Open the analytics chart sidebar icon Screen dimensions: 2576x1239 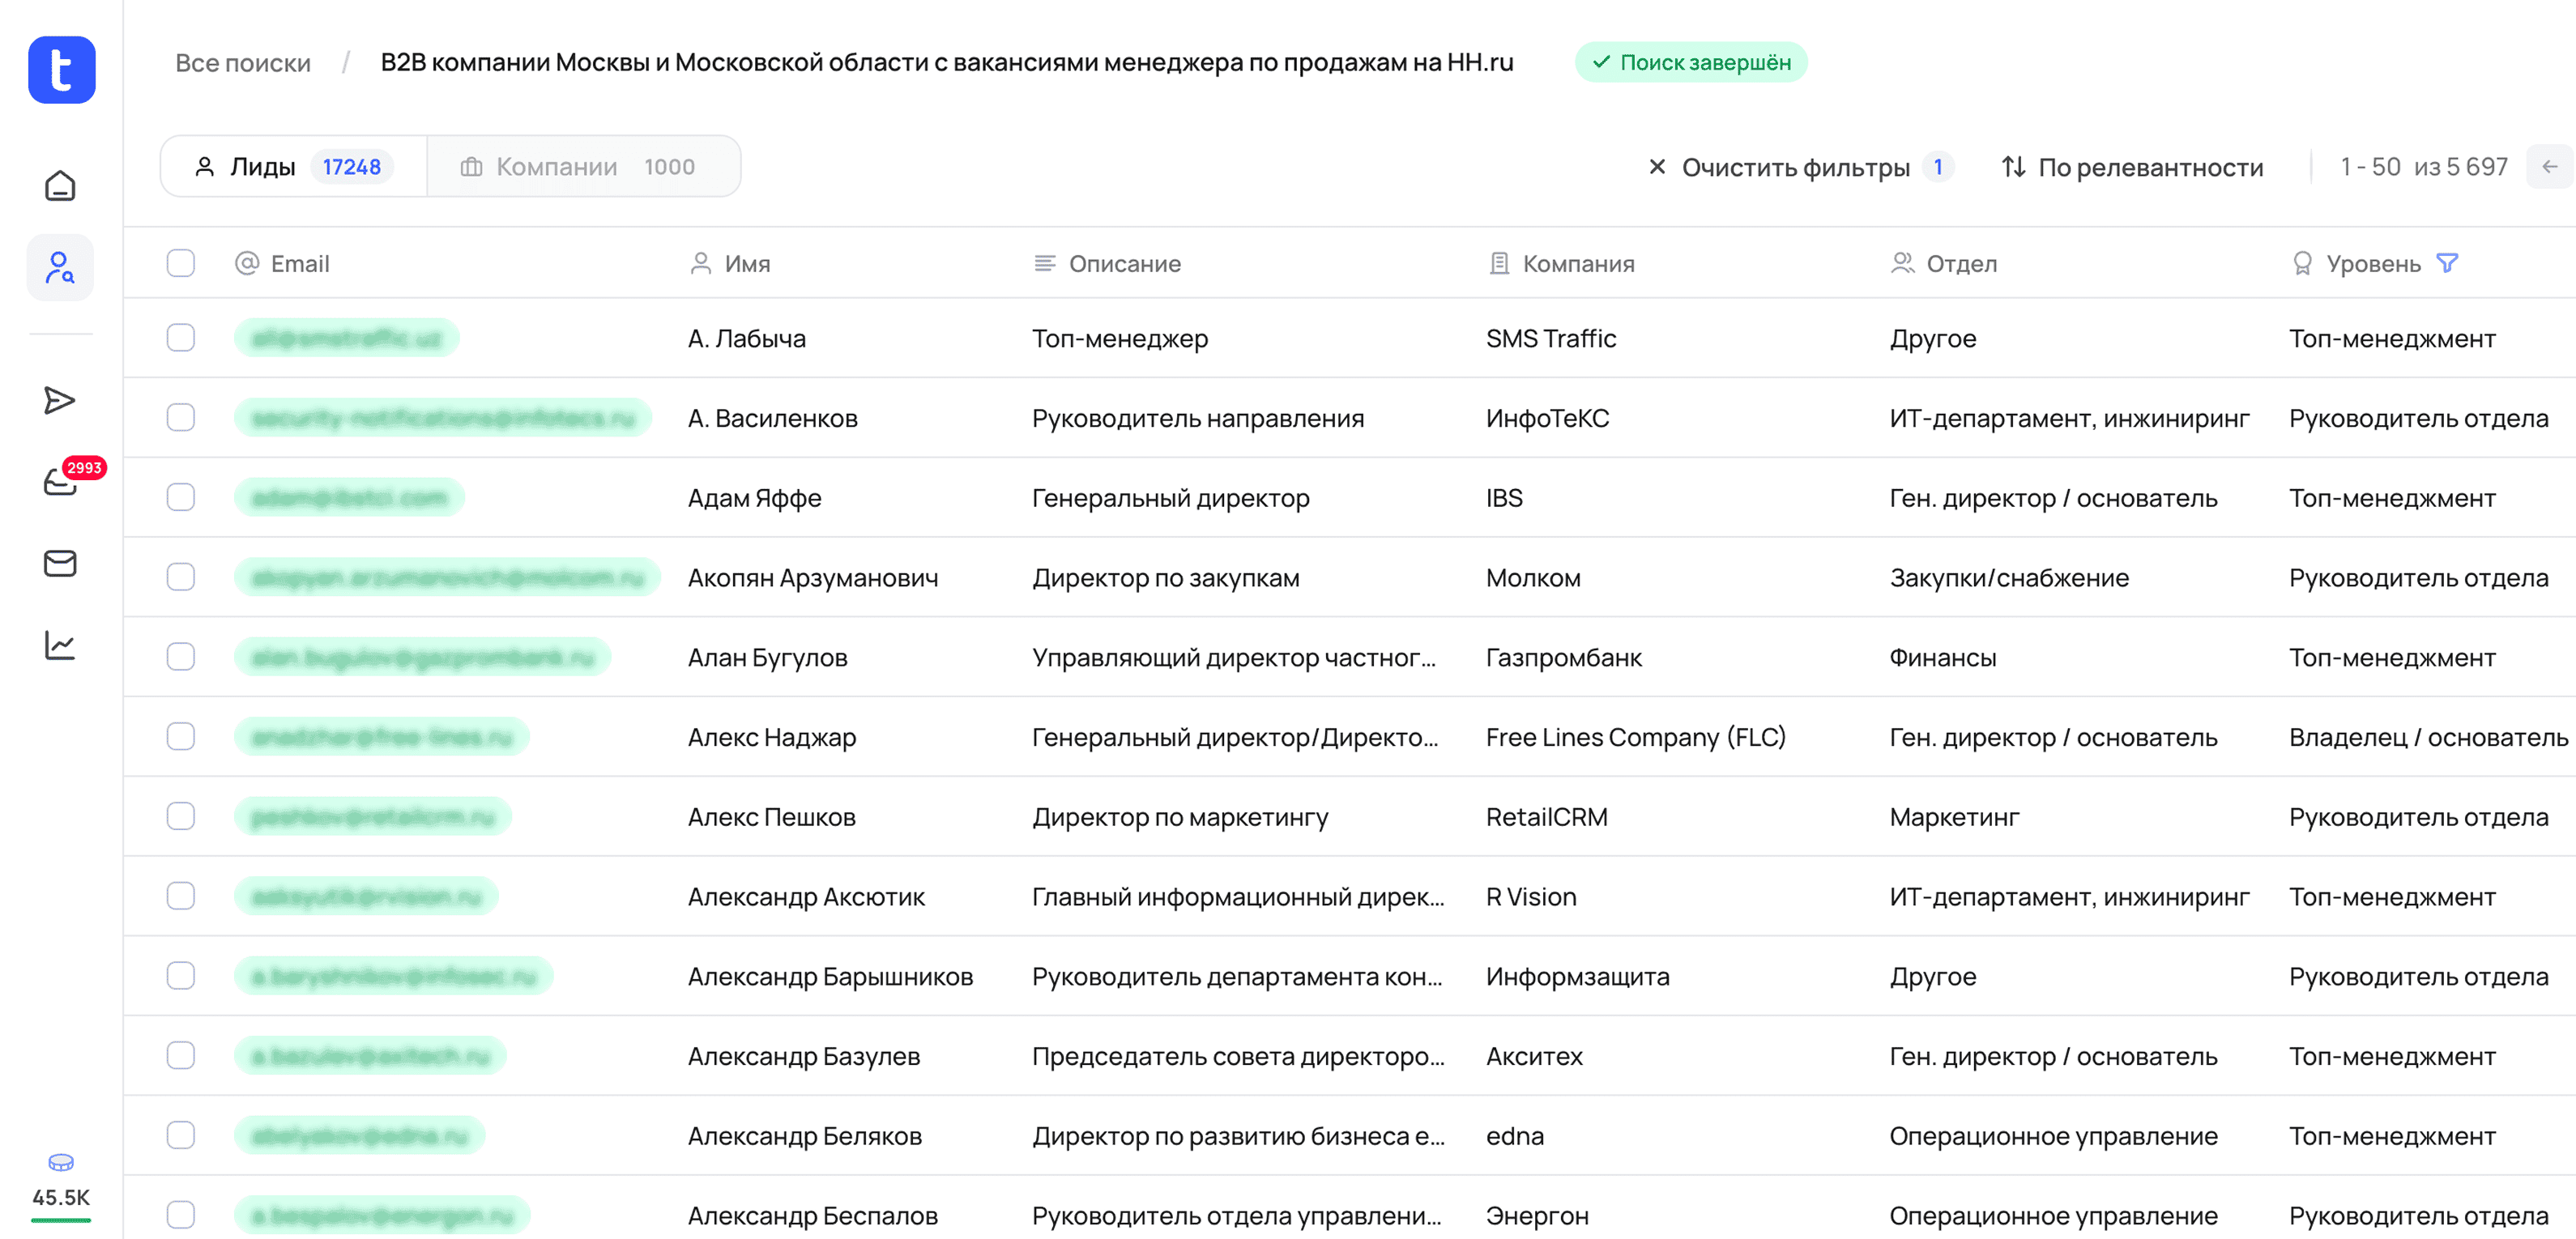pyautogui.click(x=60, y=645)
